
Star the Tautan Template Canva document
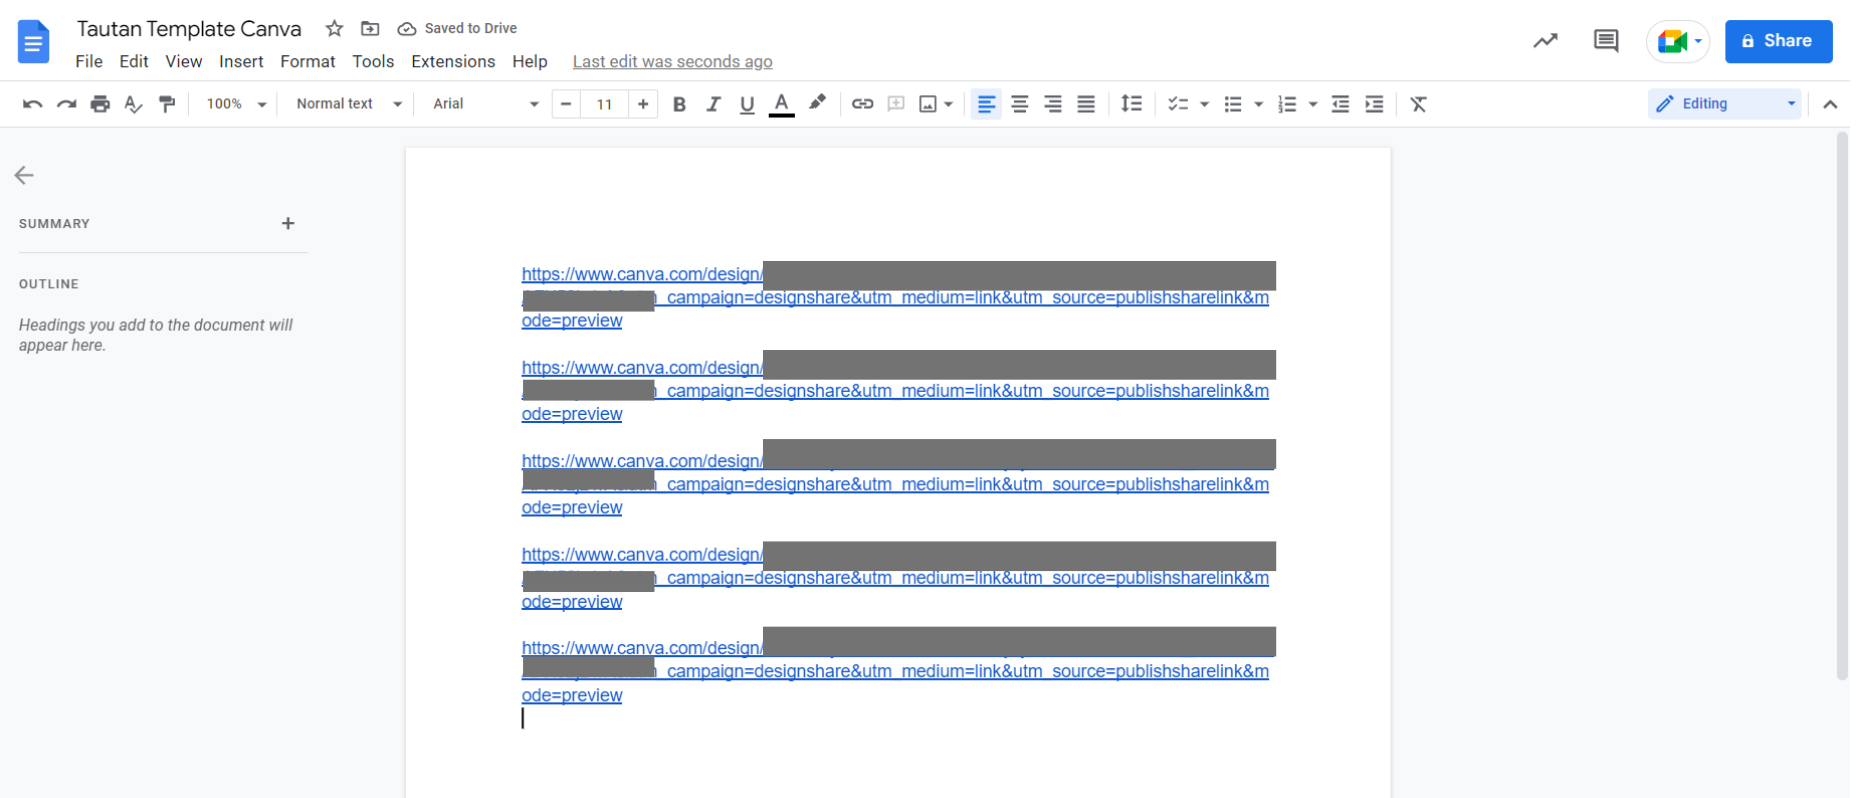tap(335, 29)
